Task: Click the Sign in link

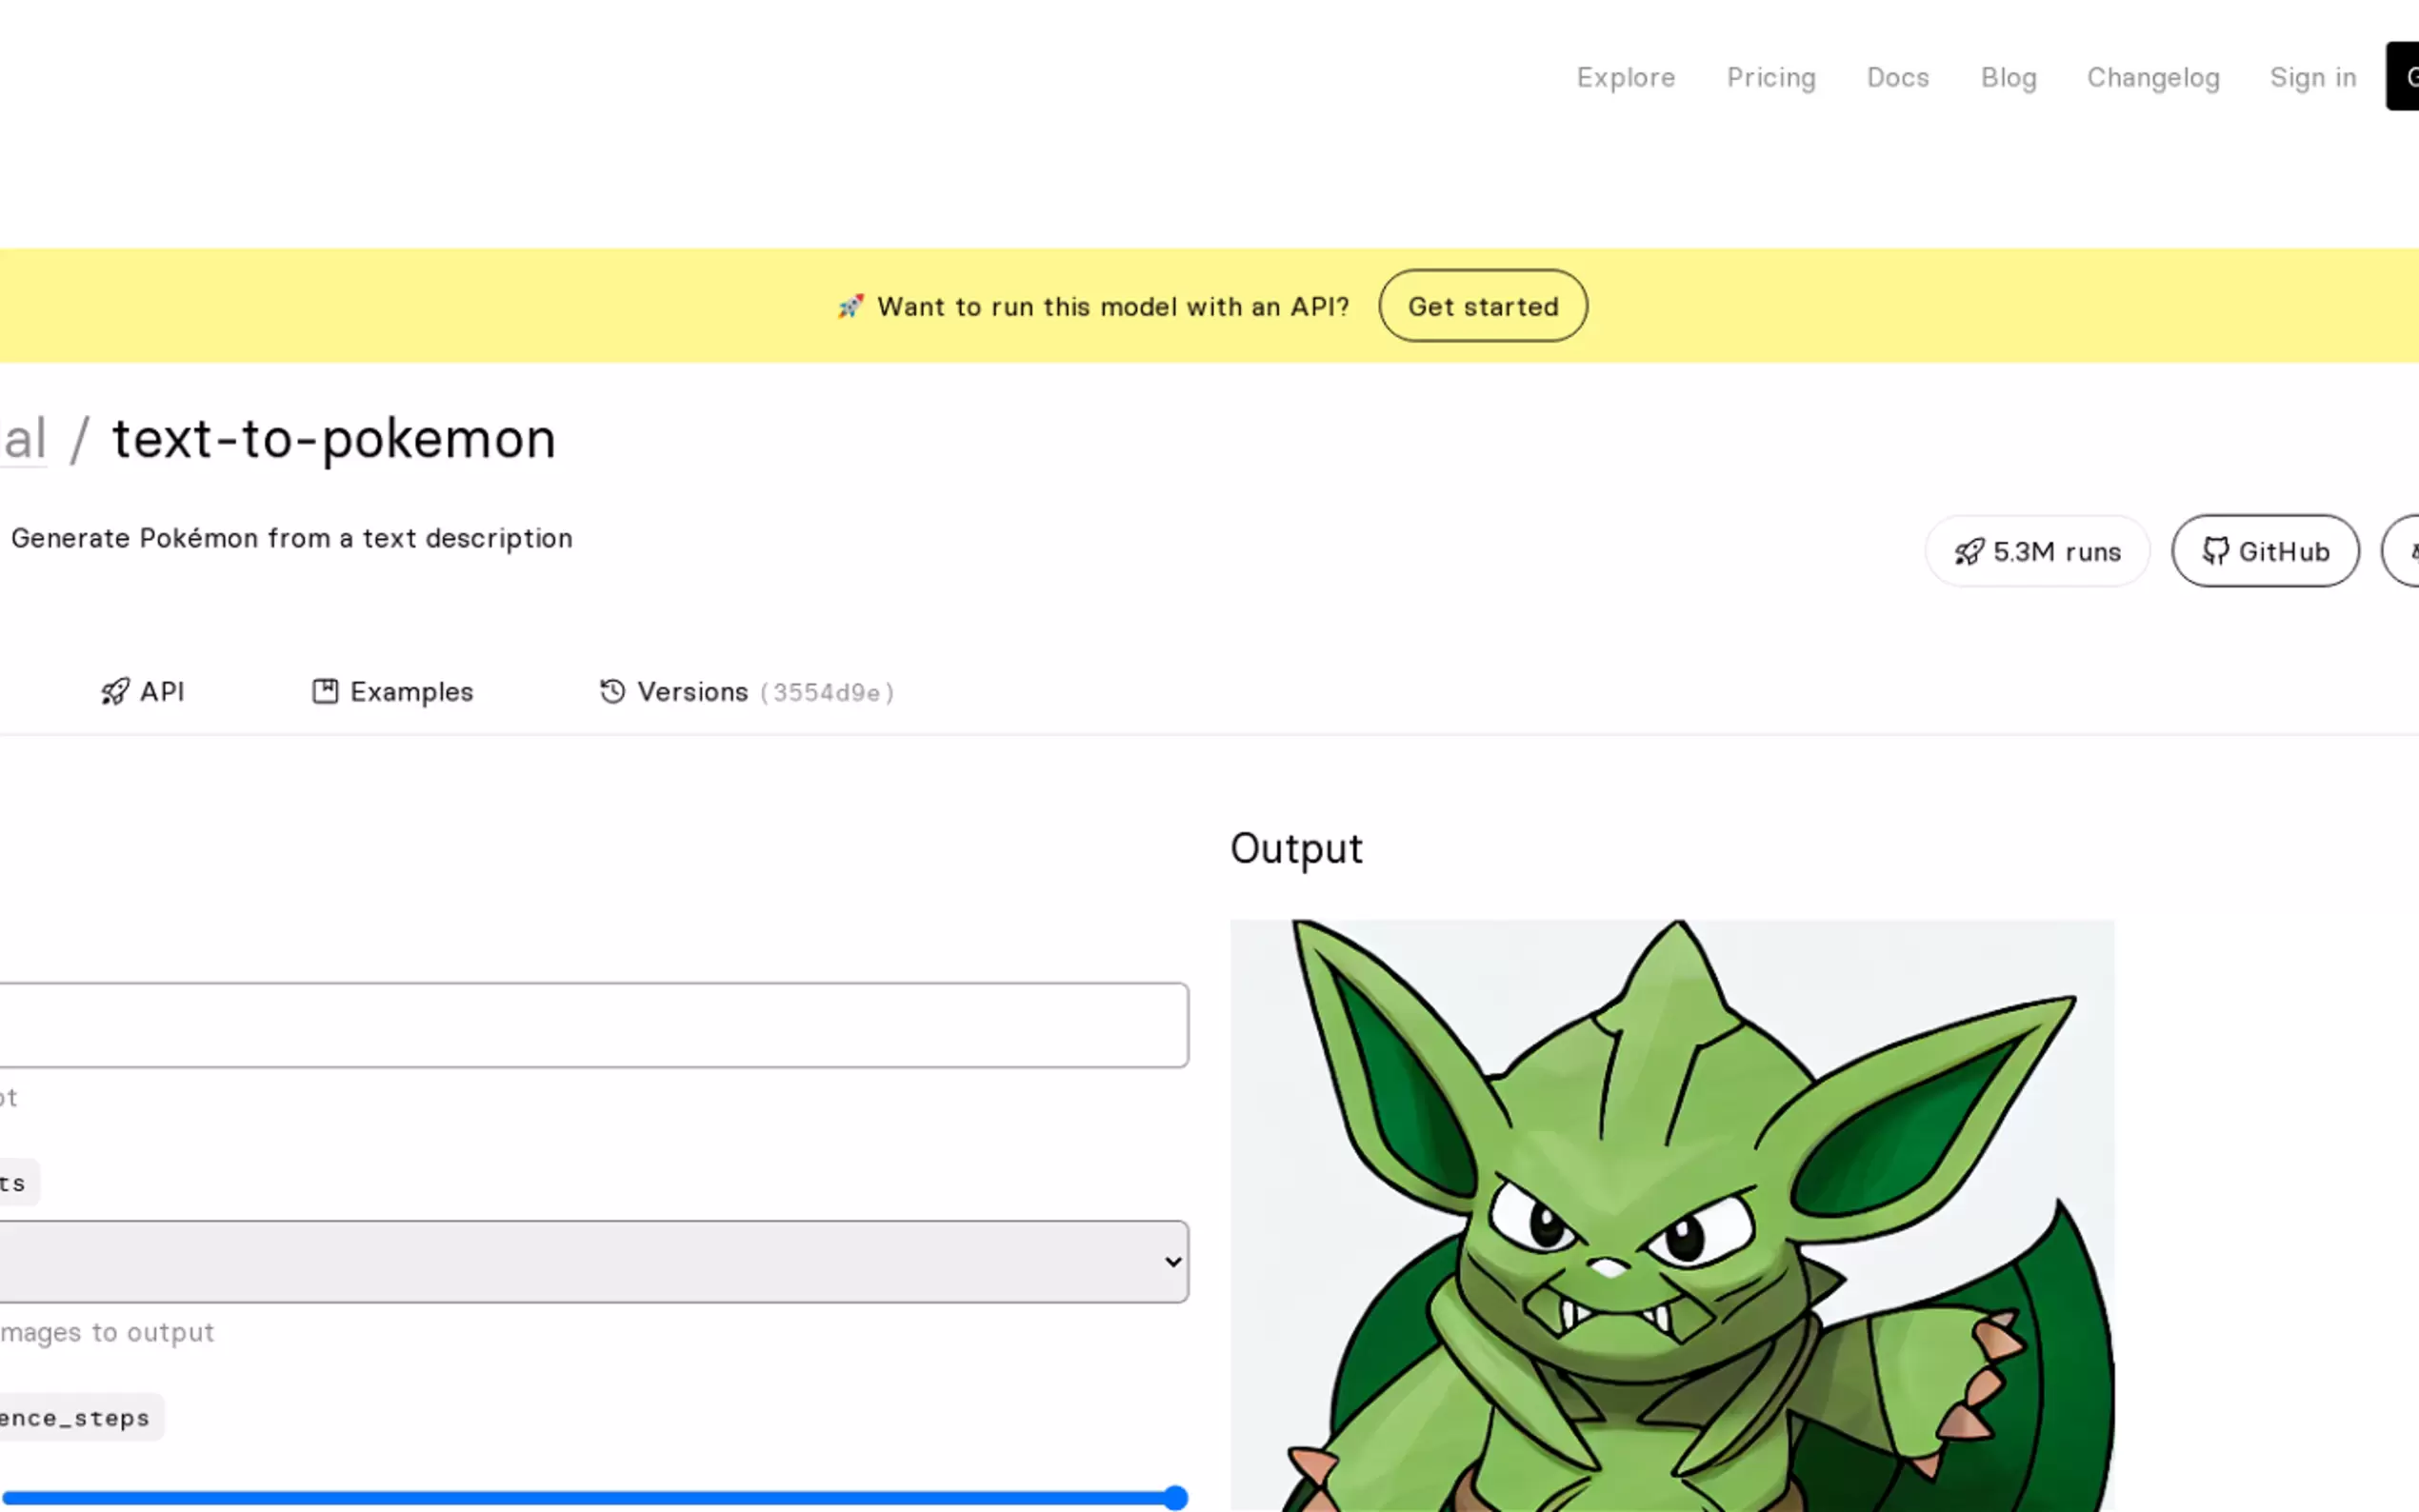Action: coord(2312,78)
